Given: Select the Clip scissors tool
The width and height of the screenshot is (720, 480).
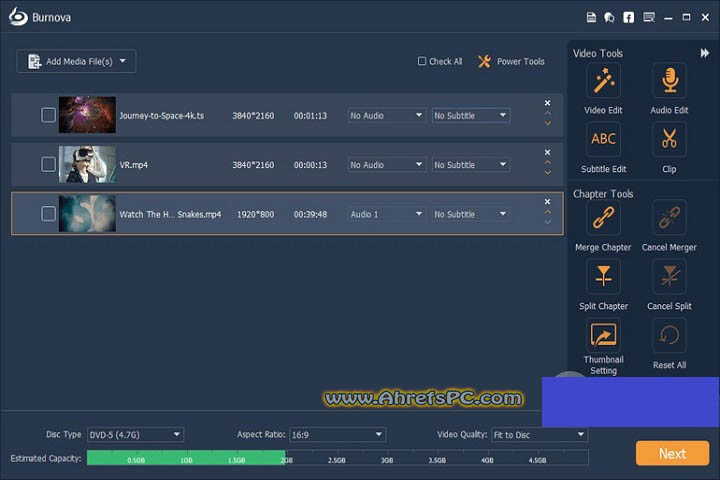Looking at the screenshot, I should pyautogui.click(x=669, y=139).
